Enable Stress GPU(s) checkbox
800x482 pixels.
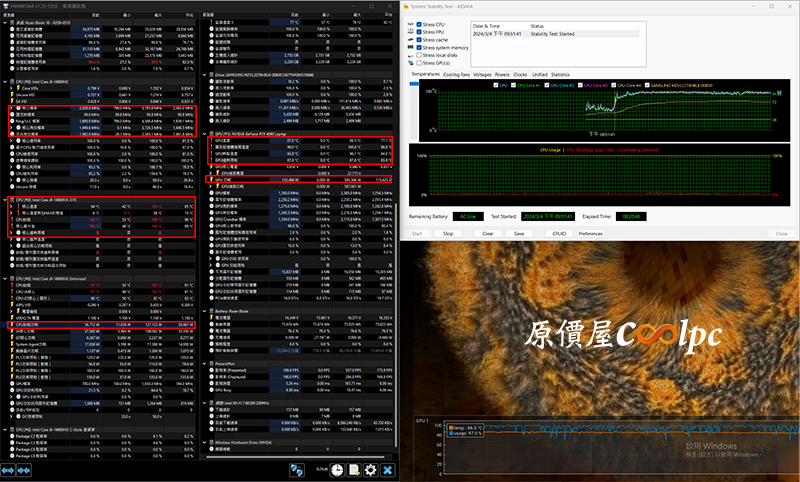tap(419, 63)
